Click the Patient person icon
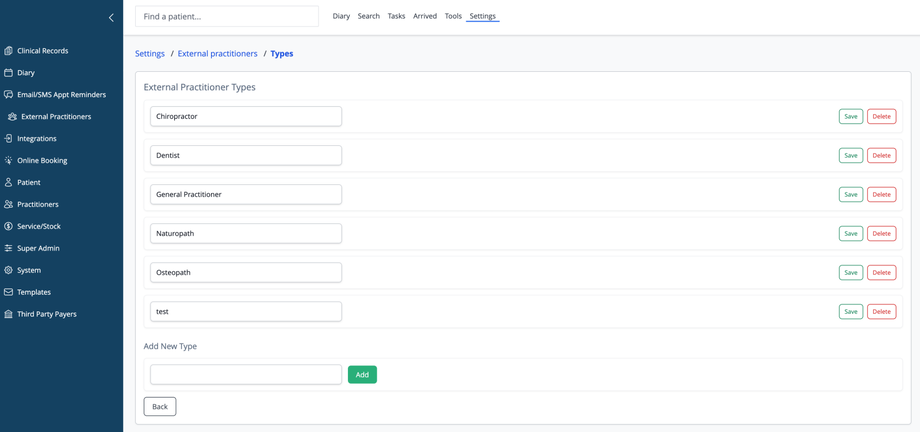The width and height of the screenshot is (920, 432). [x=9, y=183]
